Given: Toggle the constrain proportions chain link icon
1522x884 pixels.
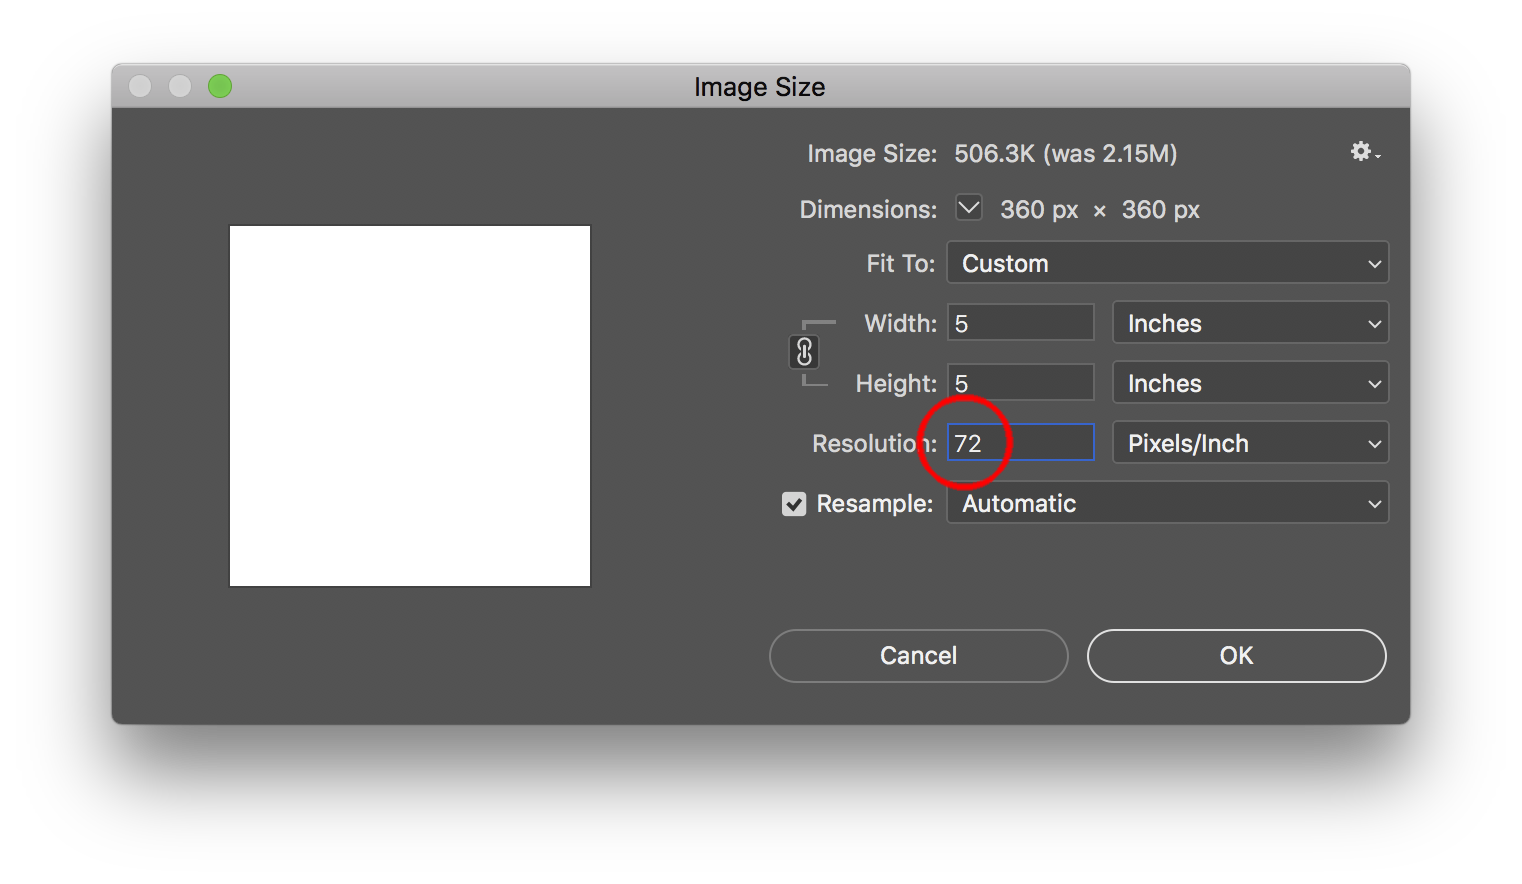Looking at the screenshot, I should (804, 352).
